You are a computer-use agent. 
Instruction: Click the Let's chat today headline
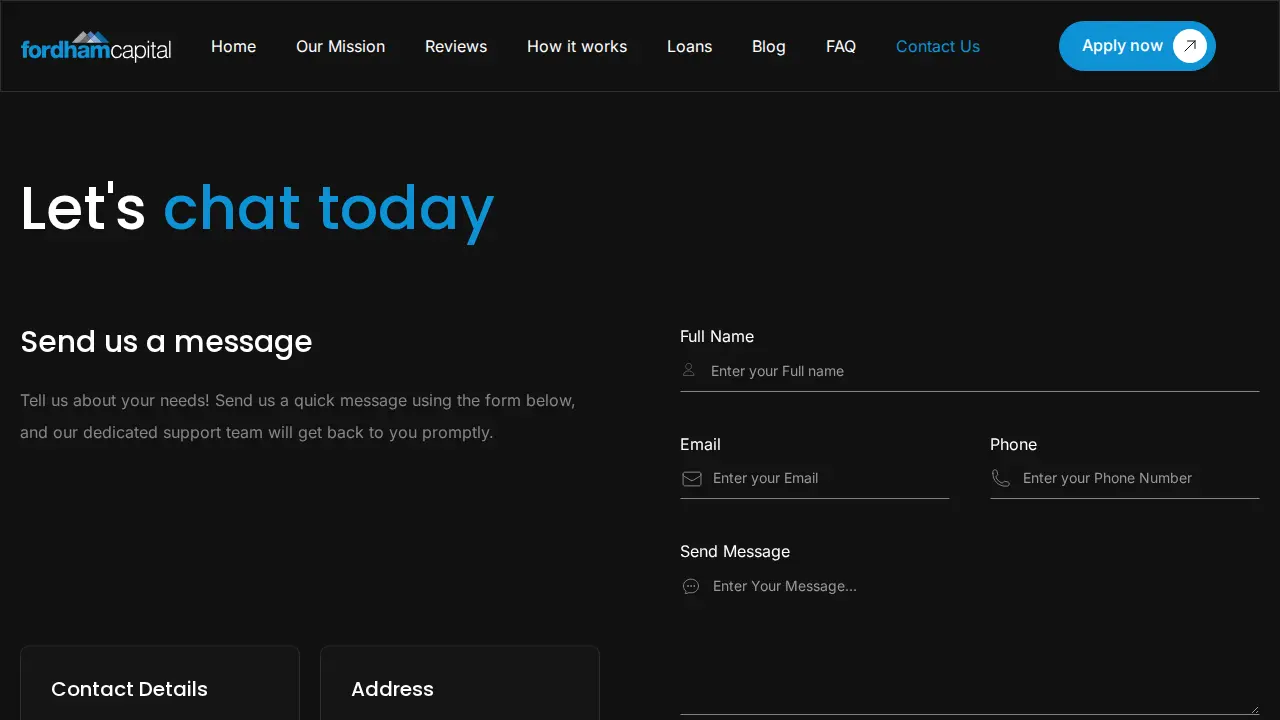(257, 209)
